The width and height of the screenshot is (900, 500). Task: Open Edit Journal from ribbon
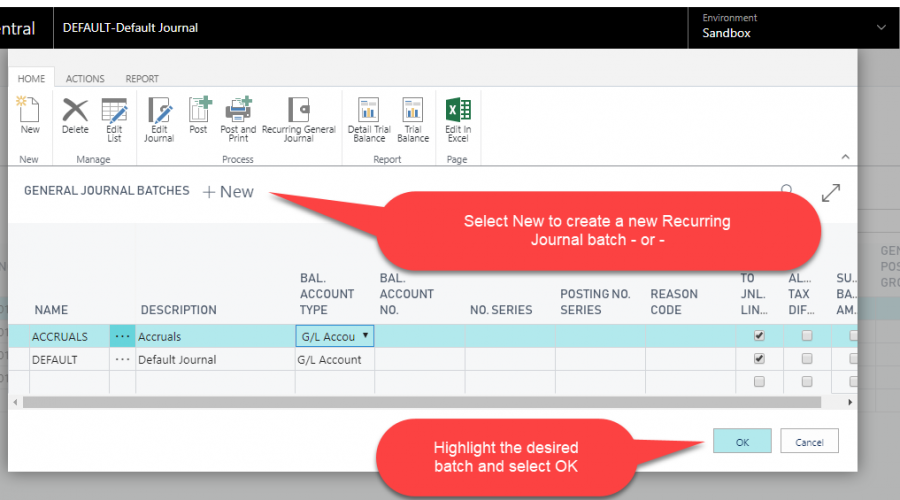pyautogui.click(x=159, y=120)
